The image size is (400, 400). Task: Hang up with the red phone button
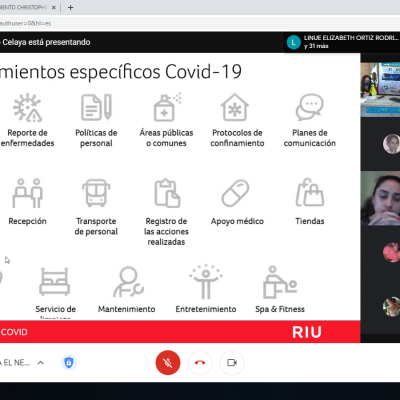[200, 362]
